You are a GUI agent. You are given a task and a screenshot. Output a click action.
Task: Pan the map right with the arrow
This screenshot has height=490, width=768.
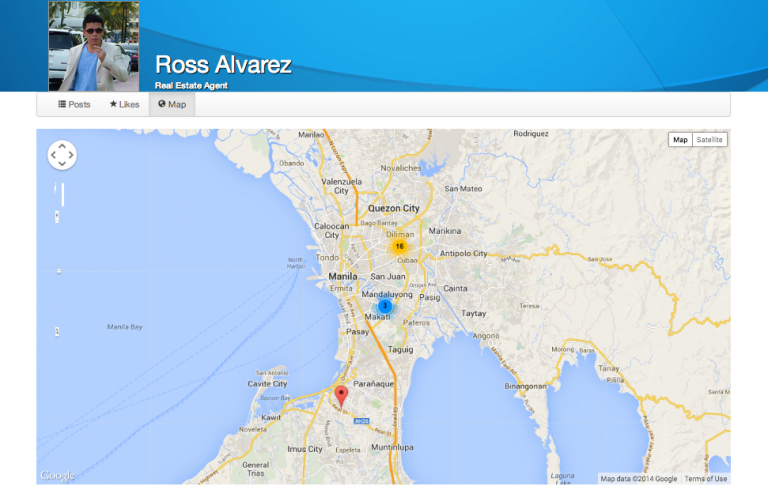point(71,155)
